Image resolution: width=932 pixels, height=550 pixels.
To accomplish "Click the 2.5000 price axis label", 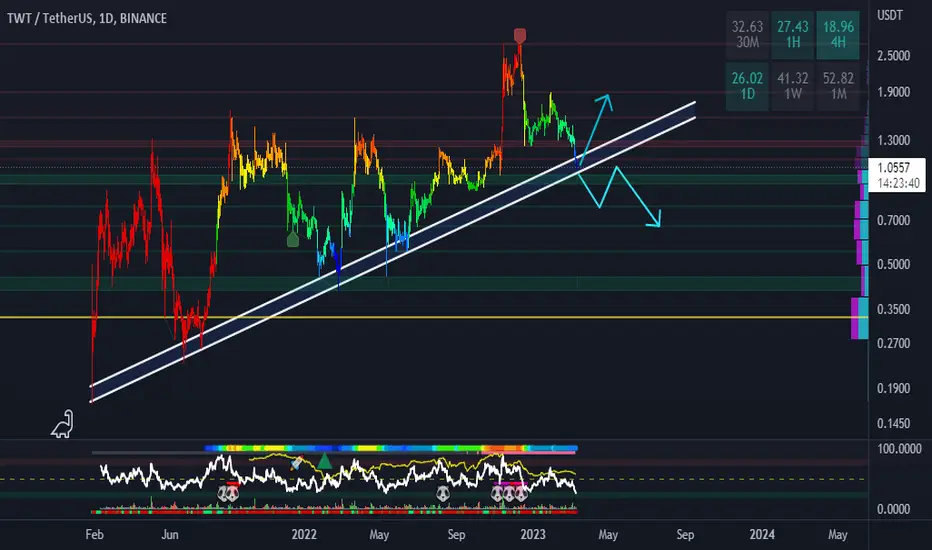I will tap(893, 55).
